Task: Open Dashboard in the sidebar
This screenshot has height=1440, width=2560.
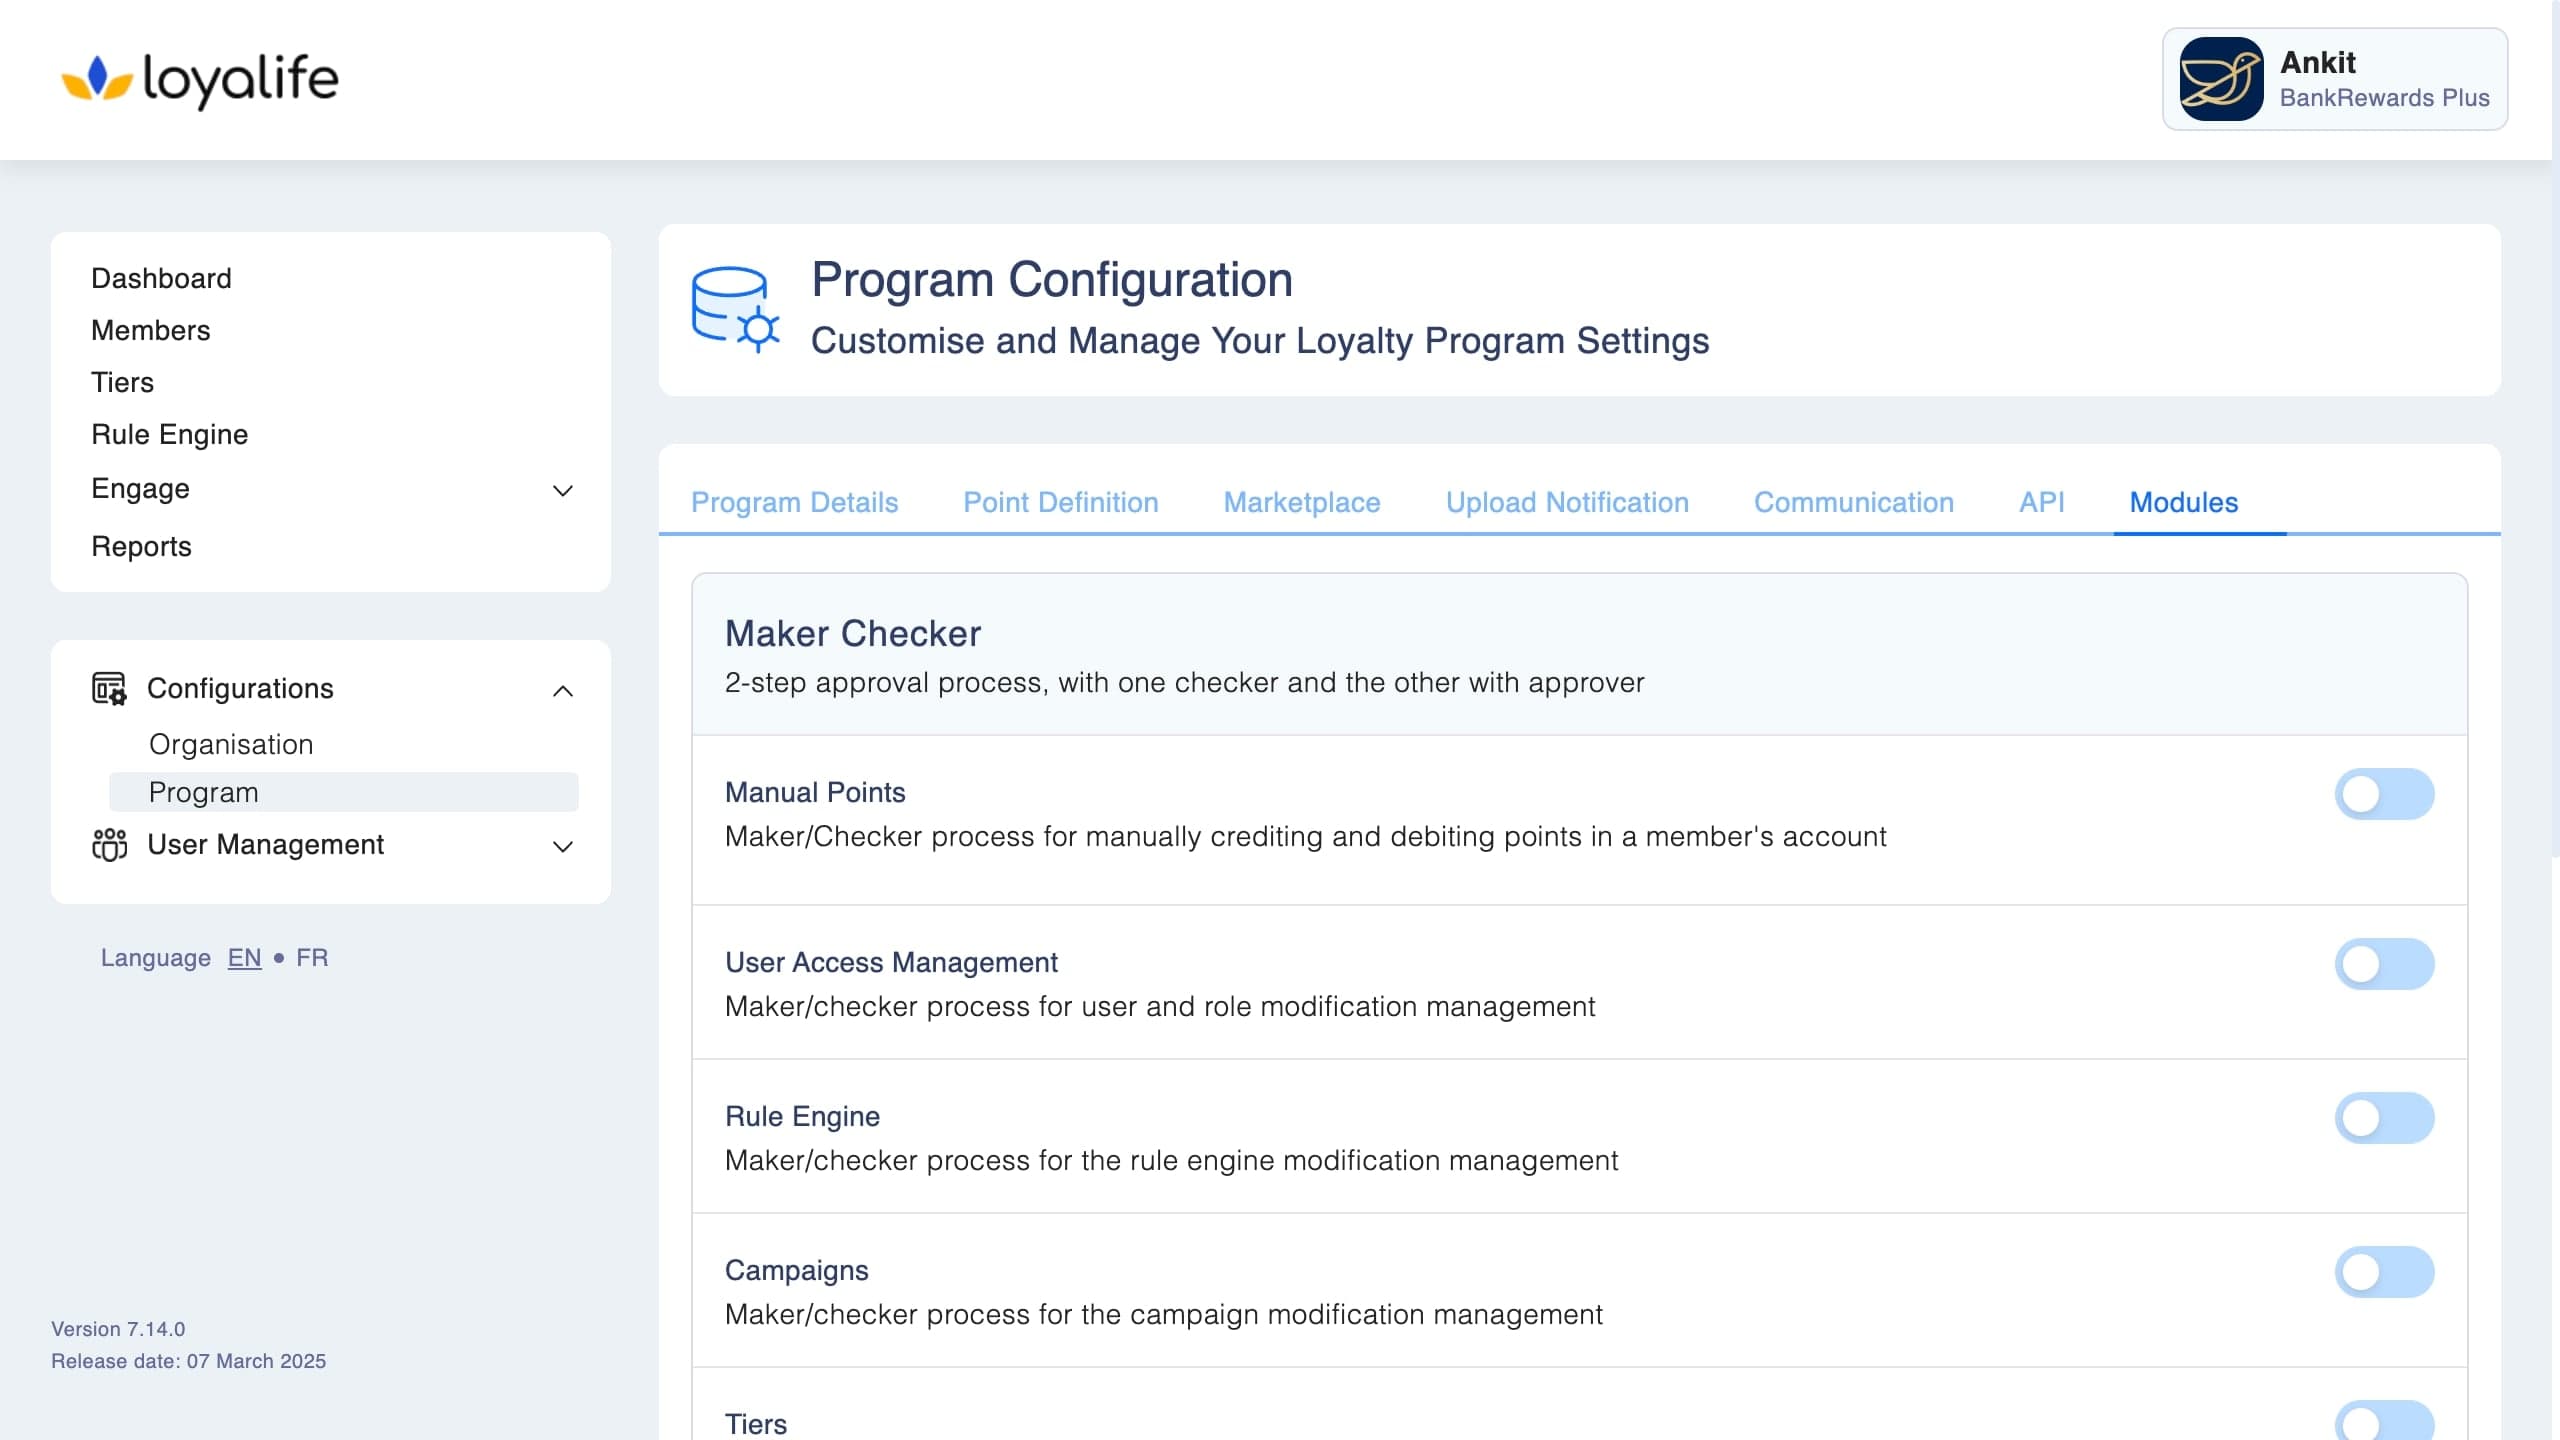Action: [x=161, y=278]
